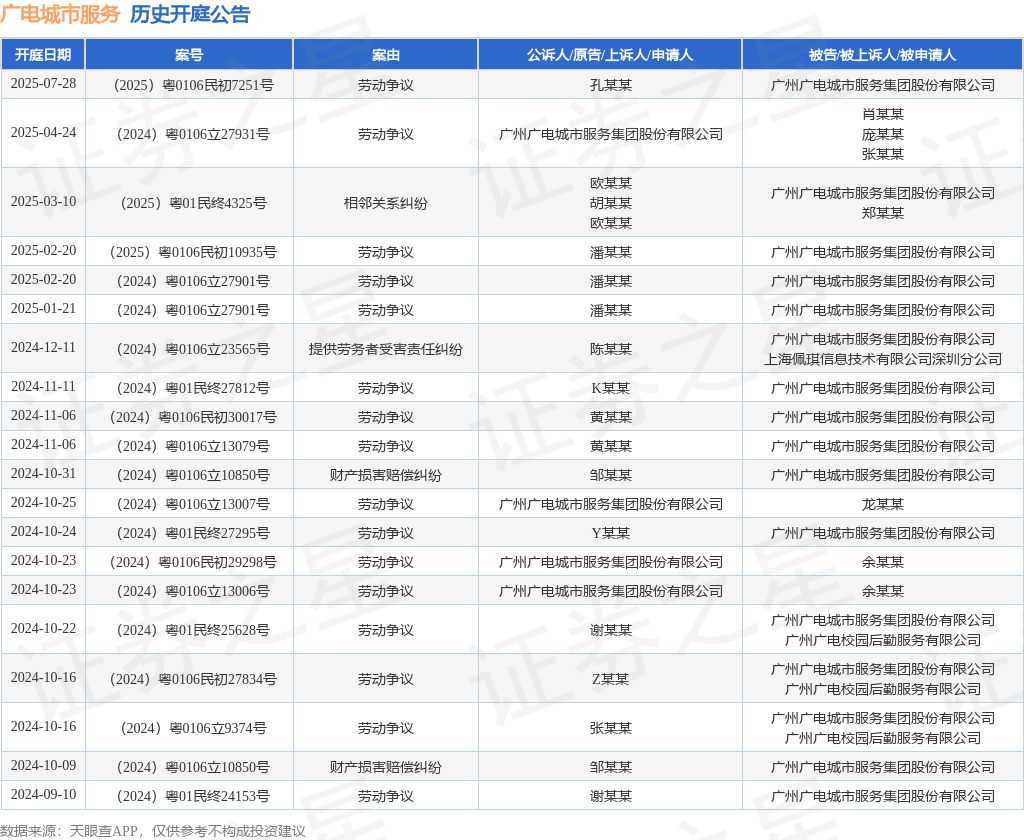The image size is (1024, 840).
Task: Click date cell 2025-07-28
Action: [43, 84]
